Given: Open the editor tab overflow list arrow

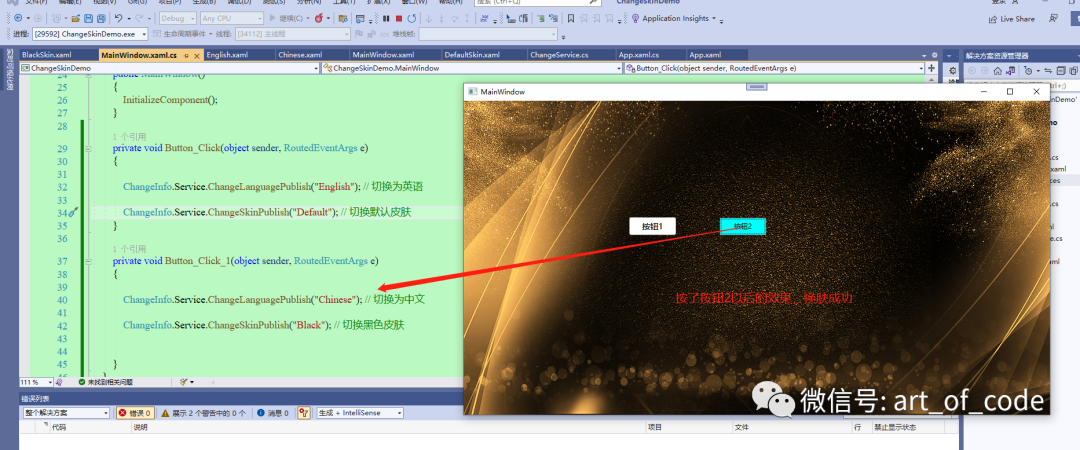Looking at the screenshot, I should [x=926, y=55].
